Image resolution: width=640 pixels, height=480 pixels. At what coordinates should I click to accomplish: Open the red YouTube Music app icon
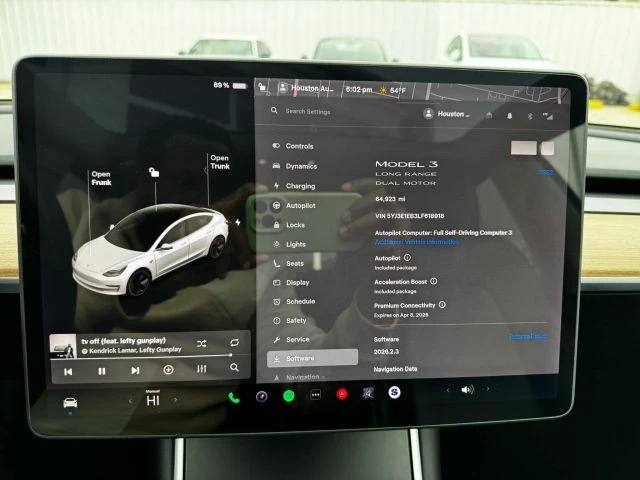point(342,394)
